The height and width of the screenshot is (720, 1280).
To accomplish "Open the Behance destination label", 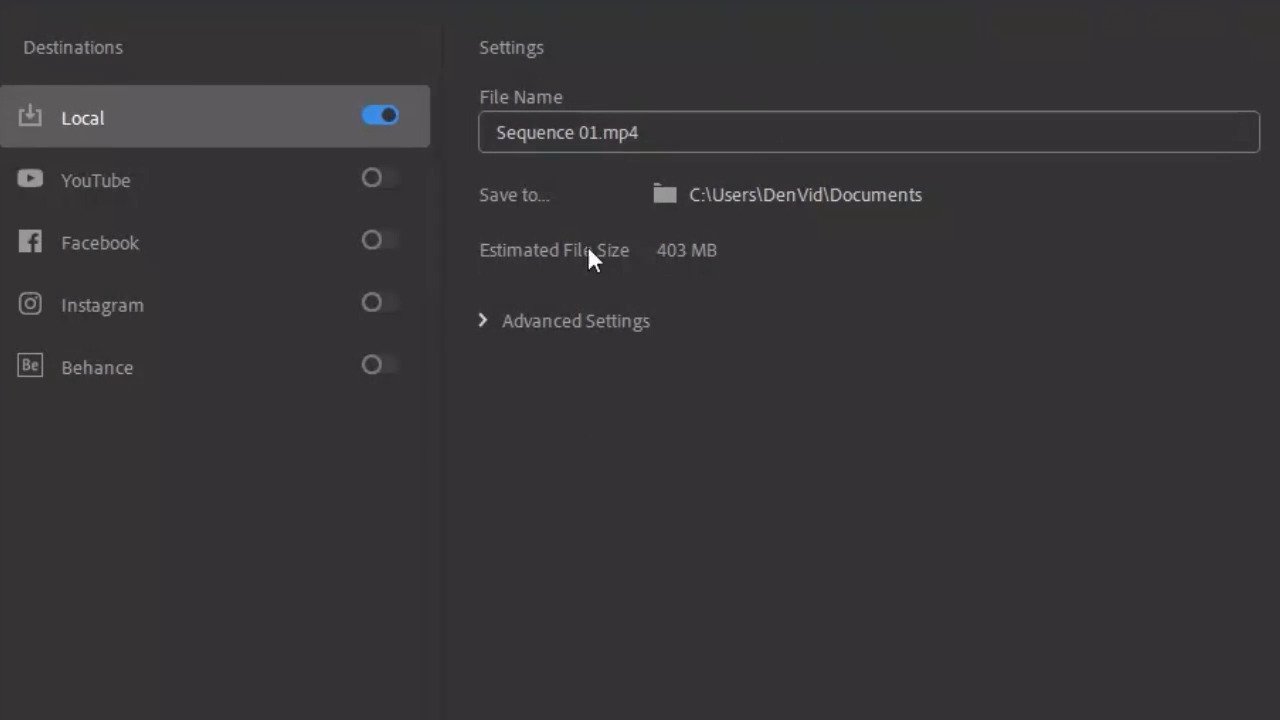I will 96,368.
